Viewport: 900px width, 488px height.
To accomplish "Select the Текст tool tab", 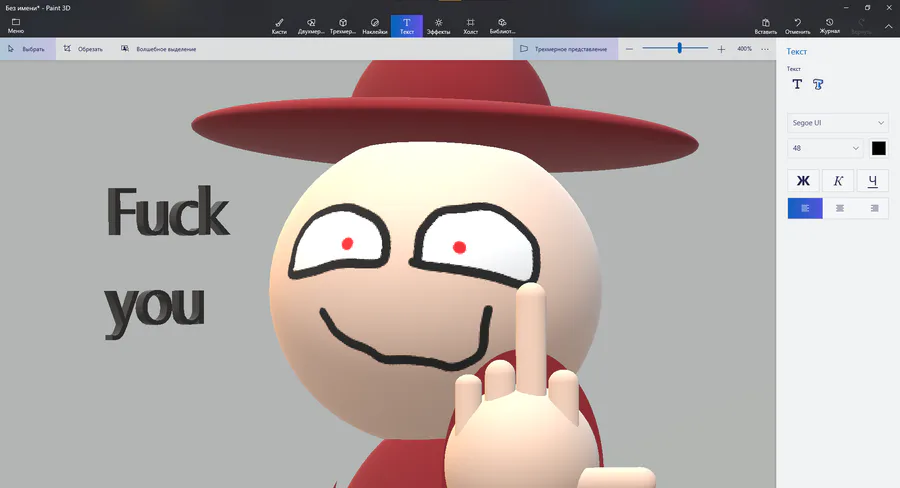I will click(x=407, y=26).
